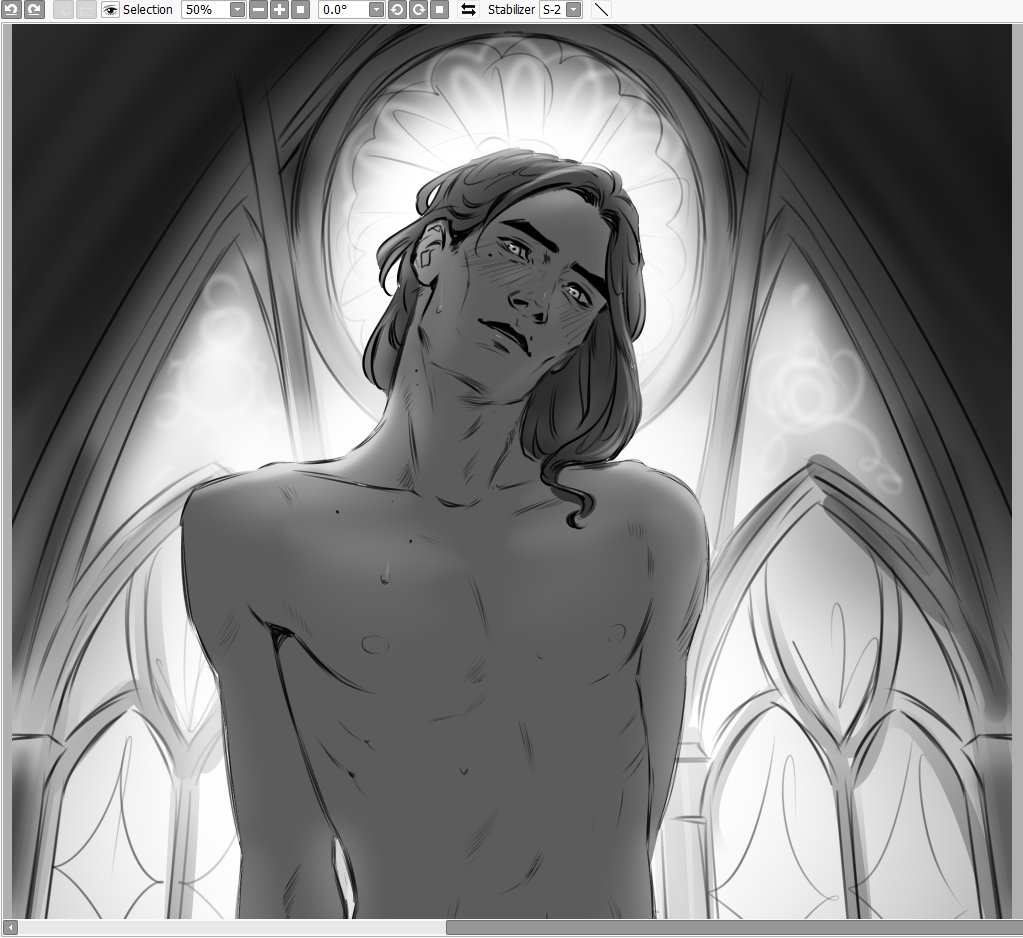Open the Stabilizer S-2 dropdown

(573, 10)
